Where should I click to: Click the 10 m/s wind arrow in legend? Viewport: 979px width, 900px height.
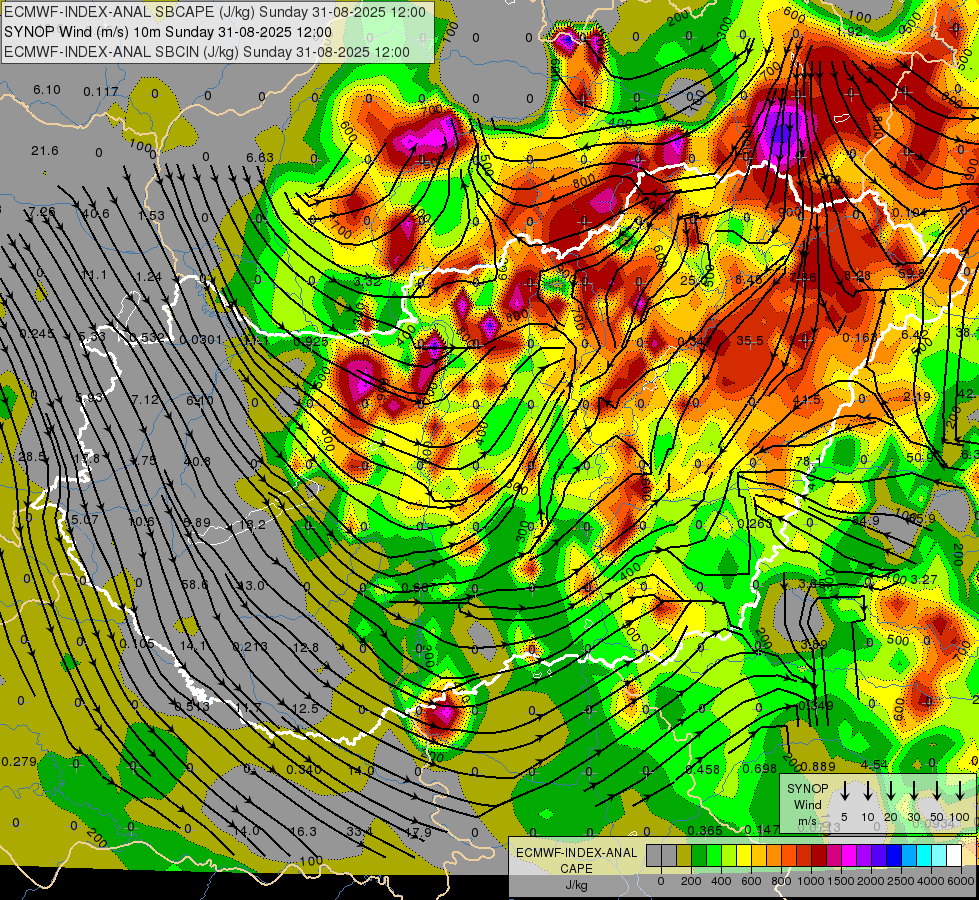868,790
